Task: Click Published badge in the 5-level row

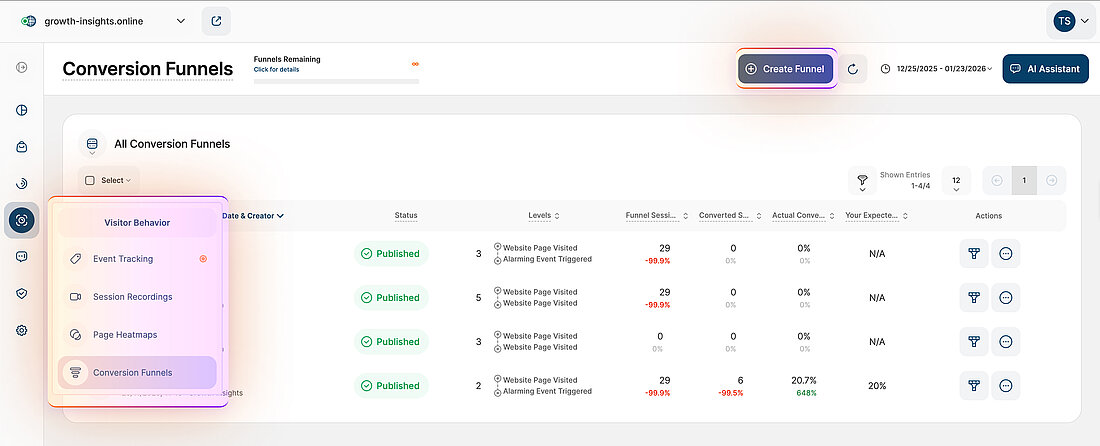Action: [x=391, y=297]
